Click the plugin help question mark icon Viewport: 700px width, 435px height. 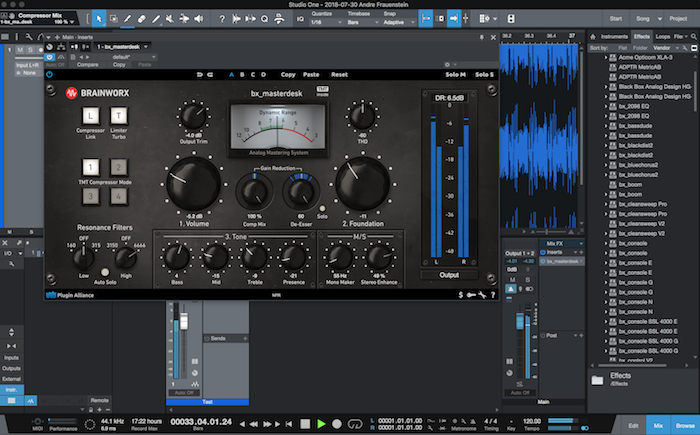[493, 295]
